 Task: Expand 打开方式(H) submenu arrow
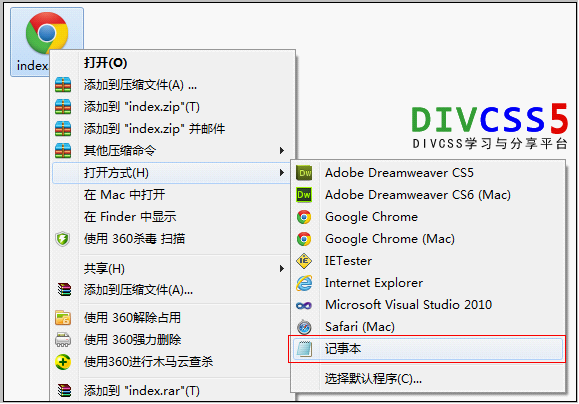tap(282, 172)
